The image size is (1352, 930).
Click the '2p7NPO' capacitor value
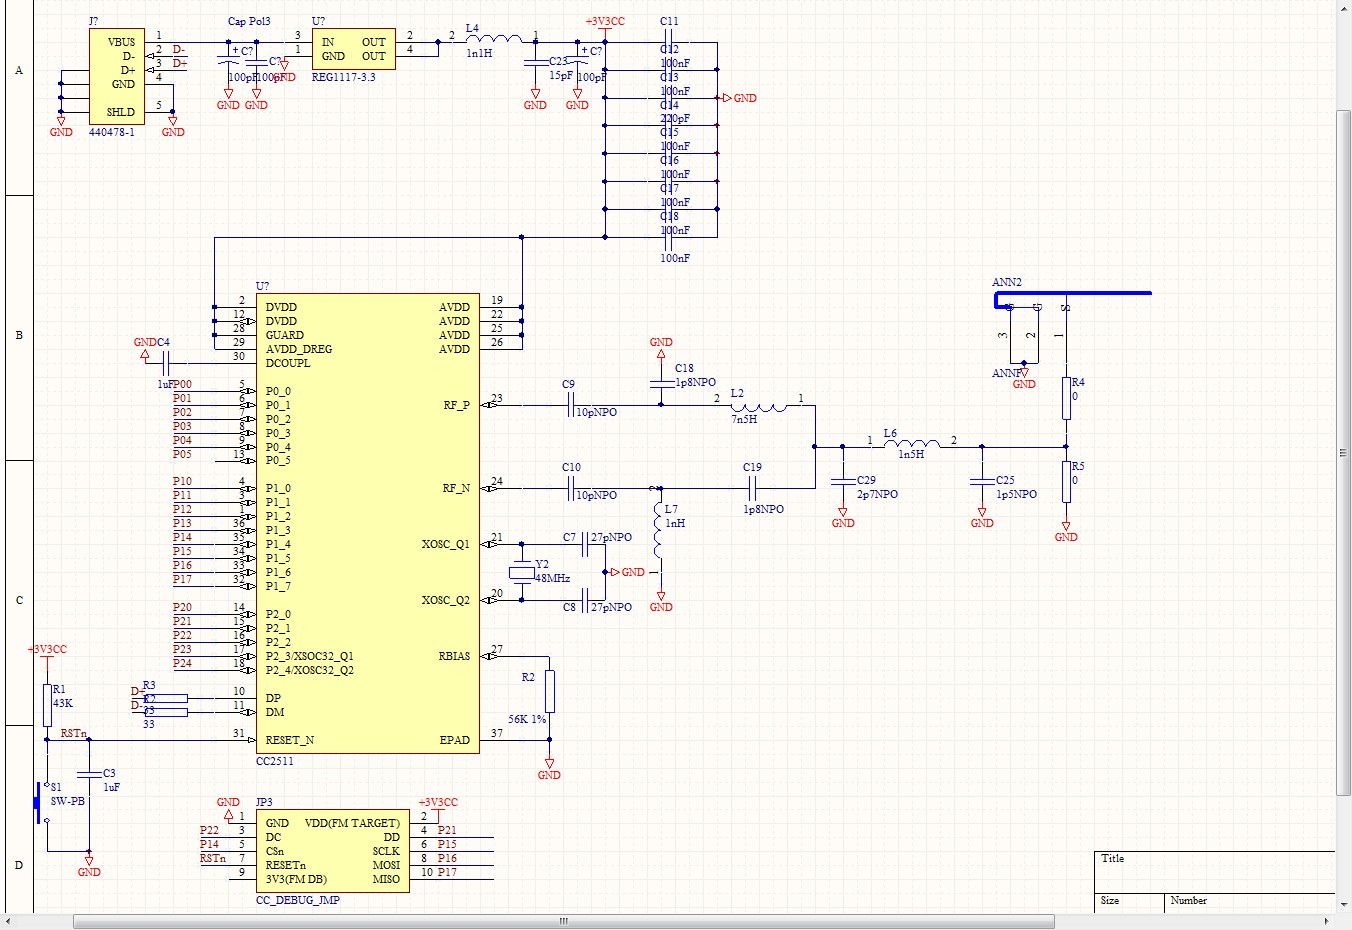click(x=877, y=494)
